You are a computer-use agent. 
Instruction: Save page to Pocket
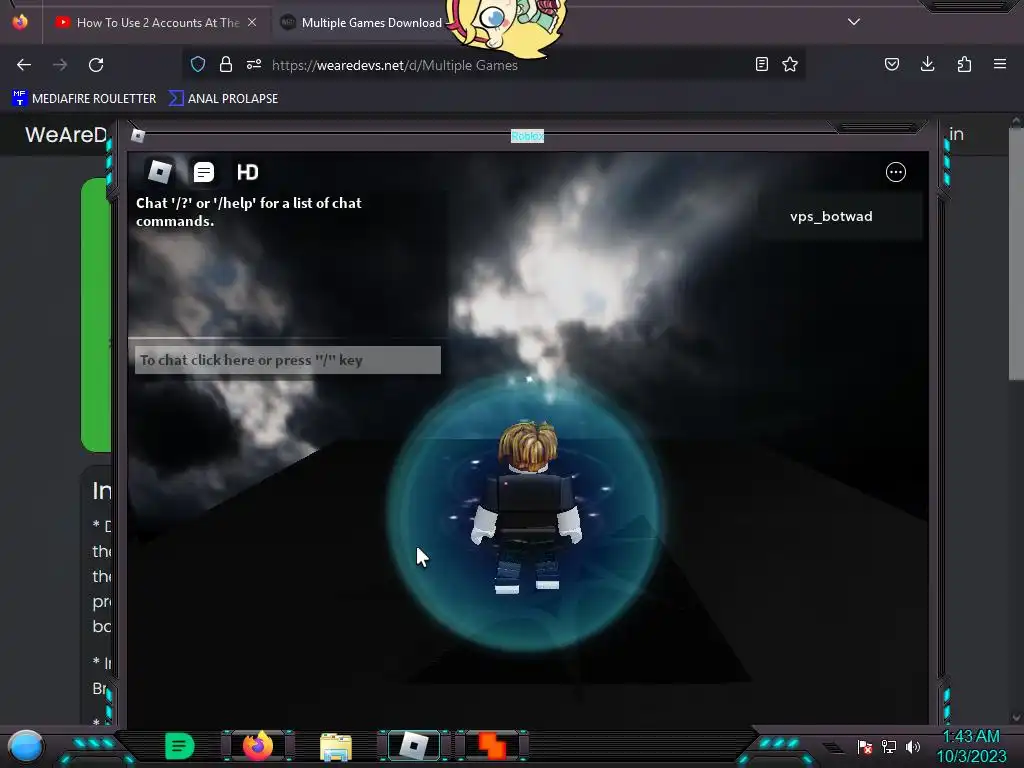892,64
